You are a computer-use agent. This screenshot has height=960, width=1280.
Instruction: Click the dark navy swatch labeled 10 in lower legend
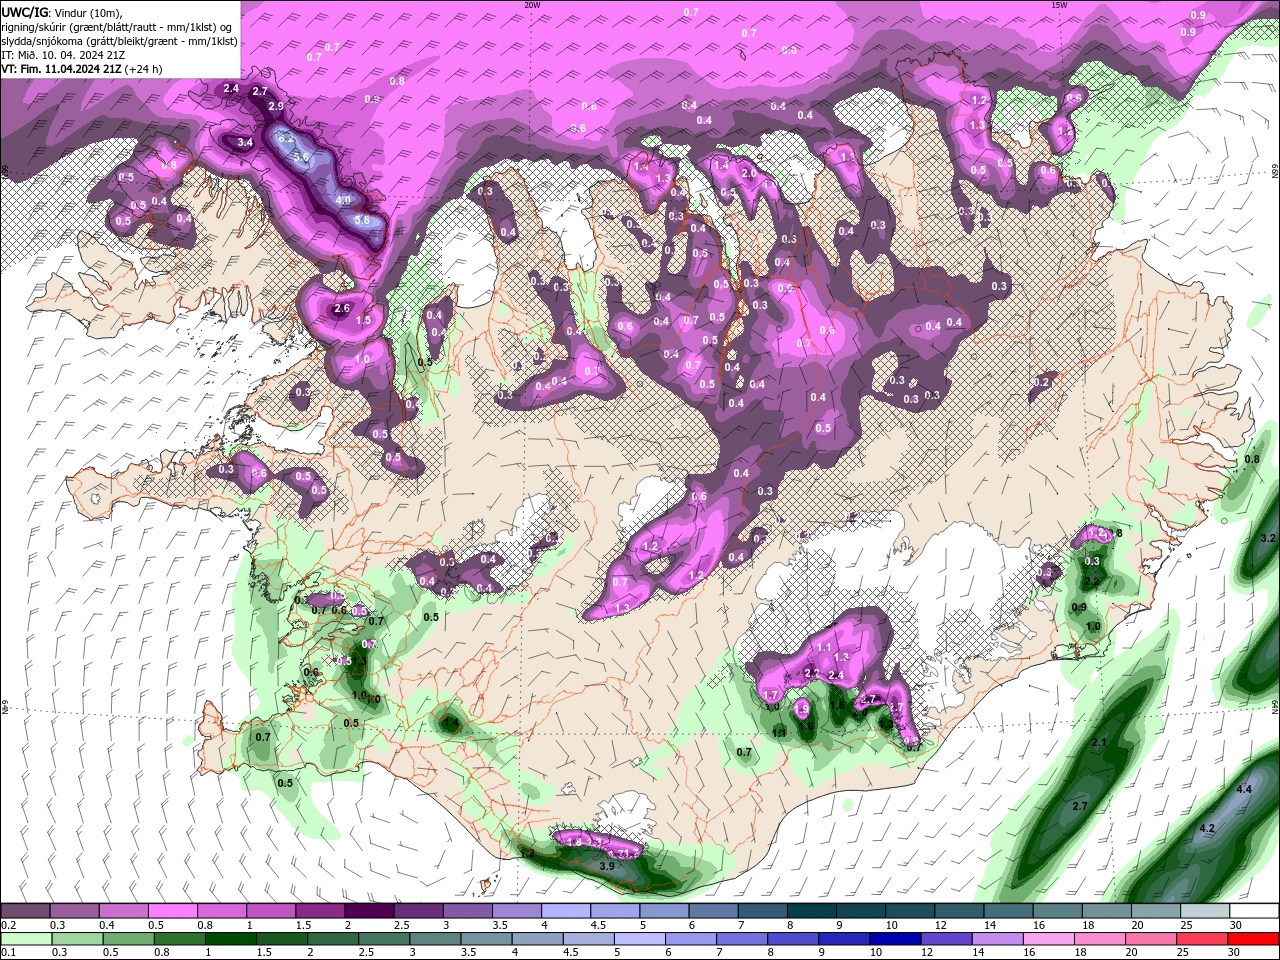tap(894, 938)
